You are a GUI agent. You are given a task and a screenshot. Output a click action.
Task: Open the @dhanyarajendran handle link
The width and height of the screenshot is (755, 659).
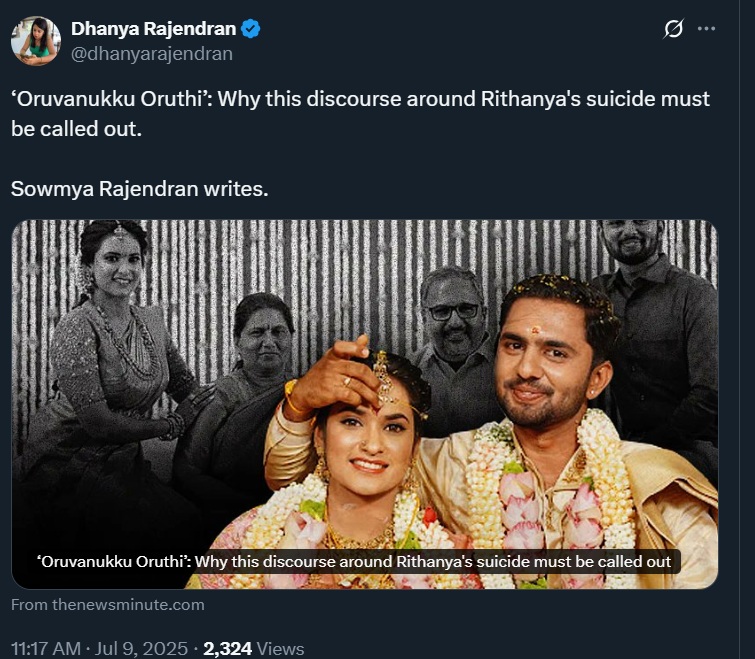pos(151,54)
